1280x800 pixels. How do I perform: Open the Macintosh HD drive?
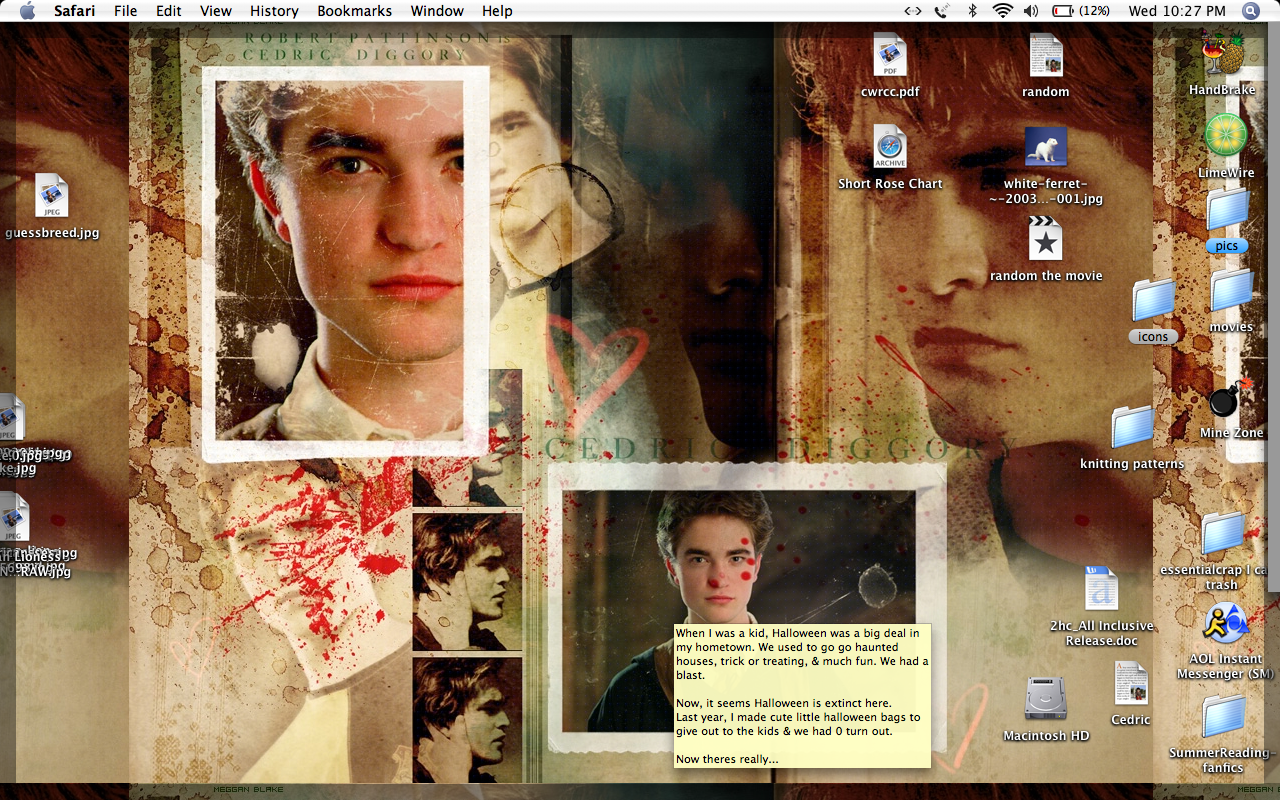1045,700
